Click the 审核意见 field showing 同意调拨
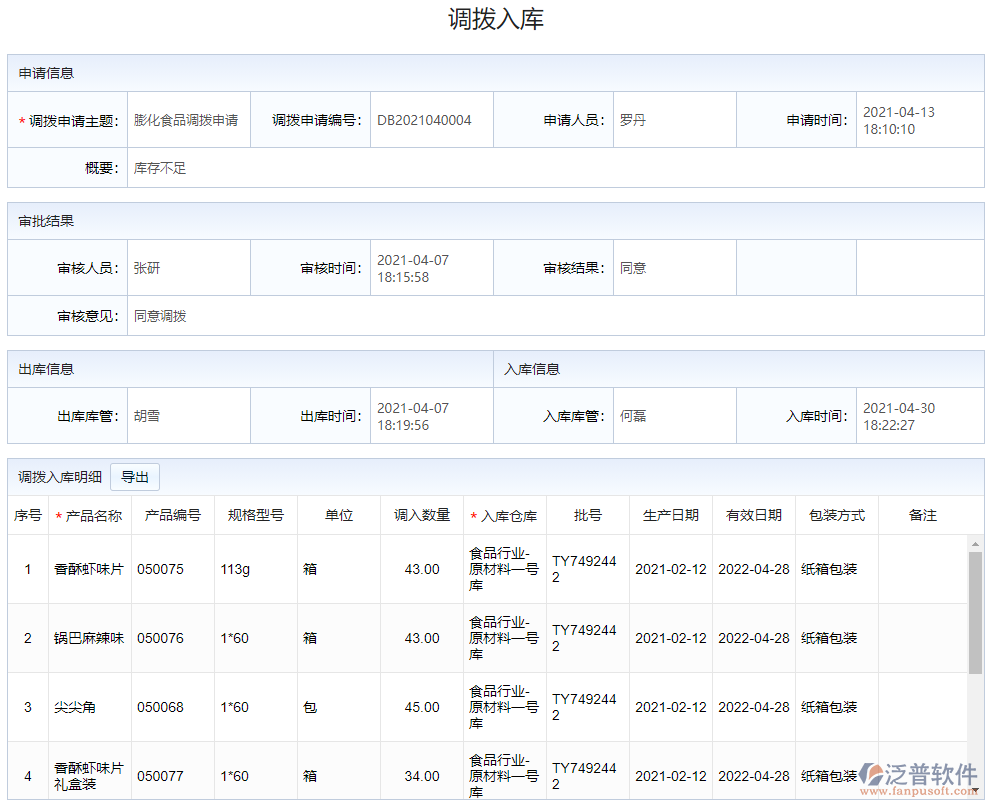Image resolution: width=988 pixels, height=807 pixels. 160,316
